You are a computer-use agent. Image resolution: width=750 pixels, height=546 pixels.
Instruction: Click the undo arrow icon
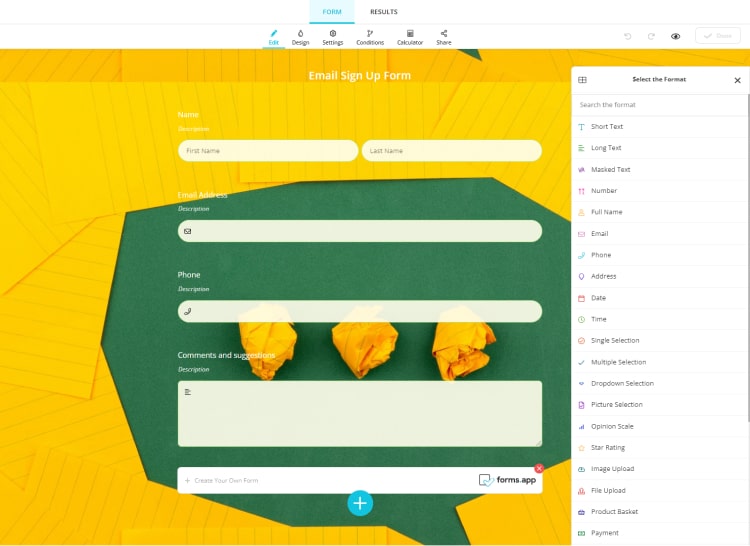[x=628, y=36]
